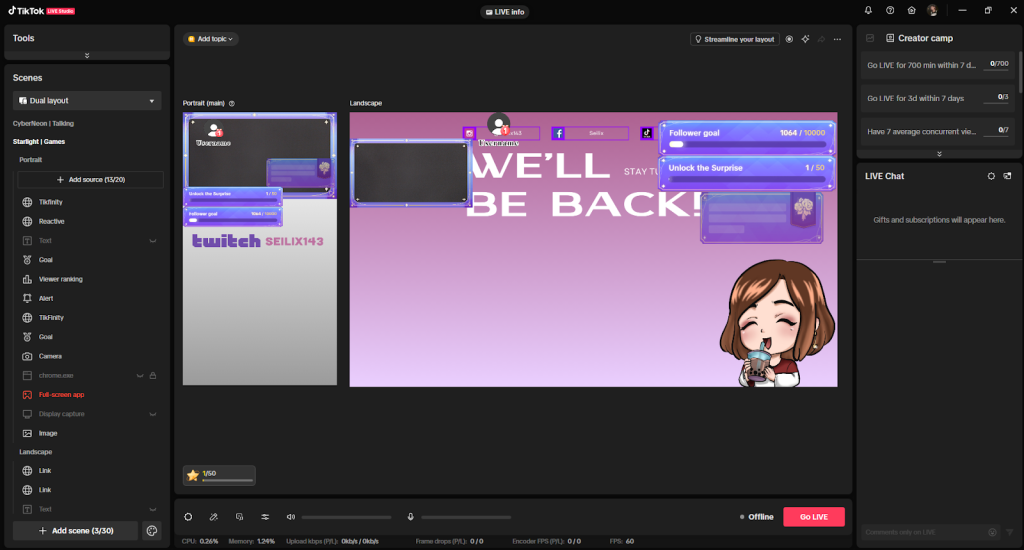This screenshot has height=550, width=1024.
Task: Click the Add scene button
Action: coord(75,531)
